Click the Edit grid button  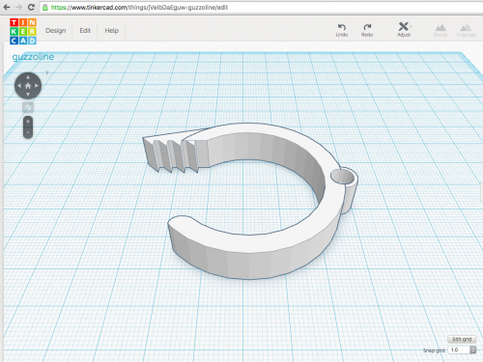point(462,339)
